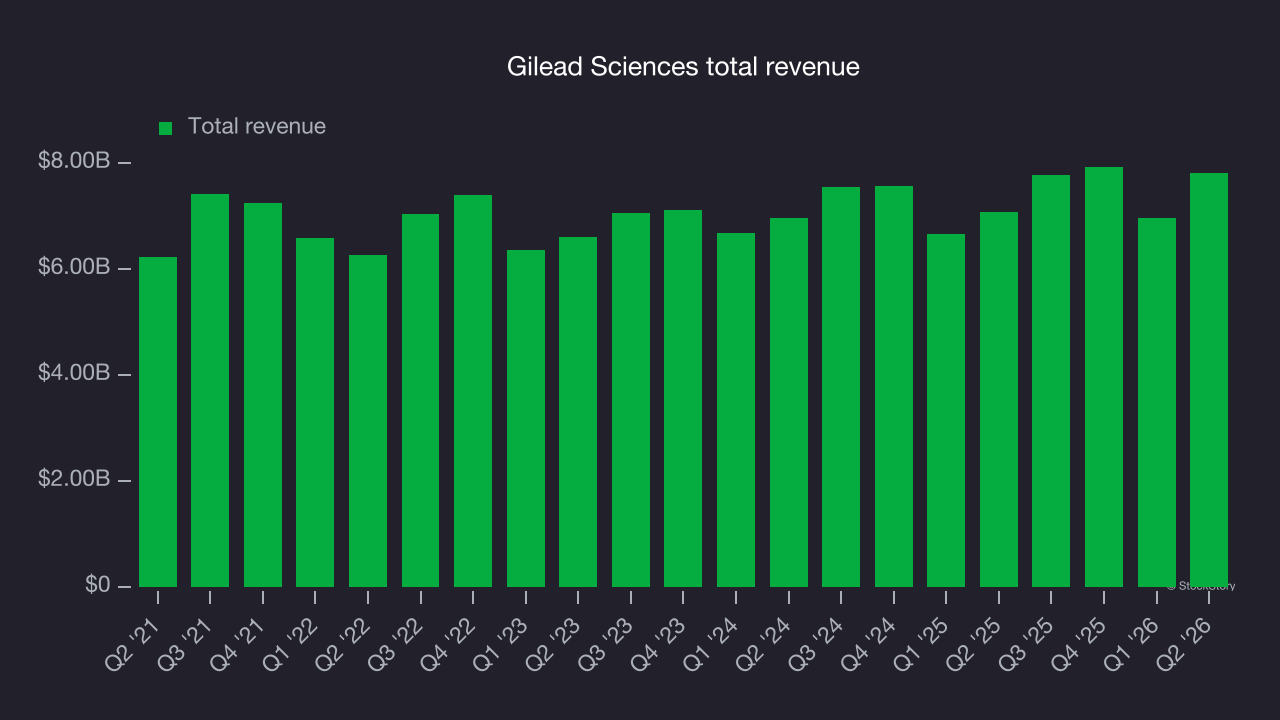This screenshot has width=1280, height=720.
Task: Select the Q3 '23 revenue bar
Action: coord(631,400)
